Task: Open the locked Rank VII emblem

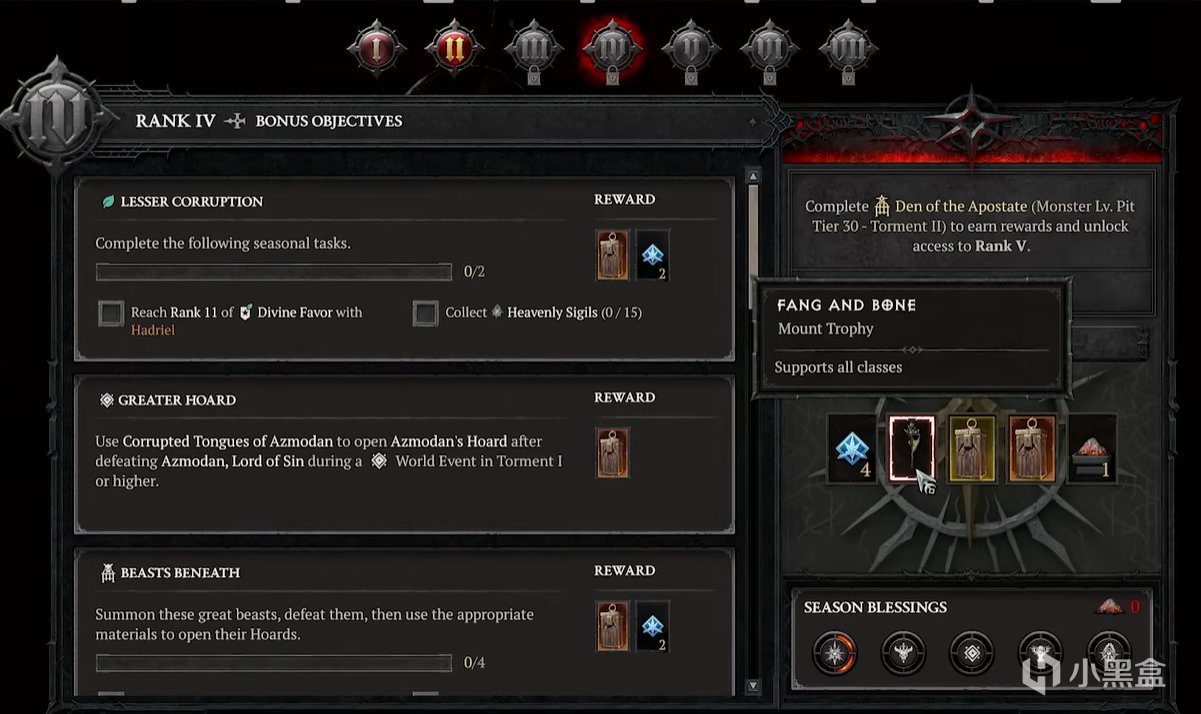Action: [x=848, y=50]
